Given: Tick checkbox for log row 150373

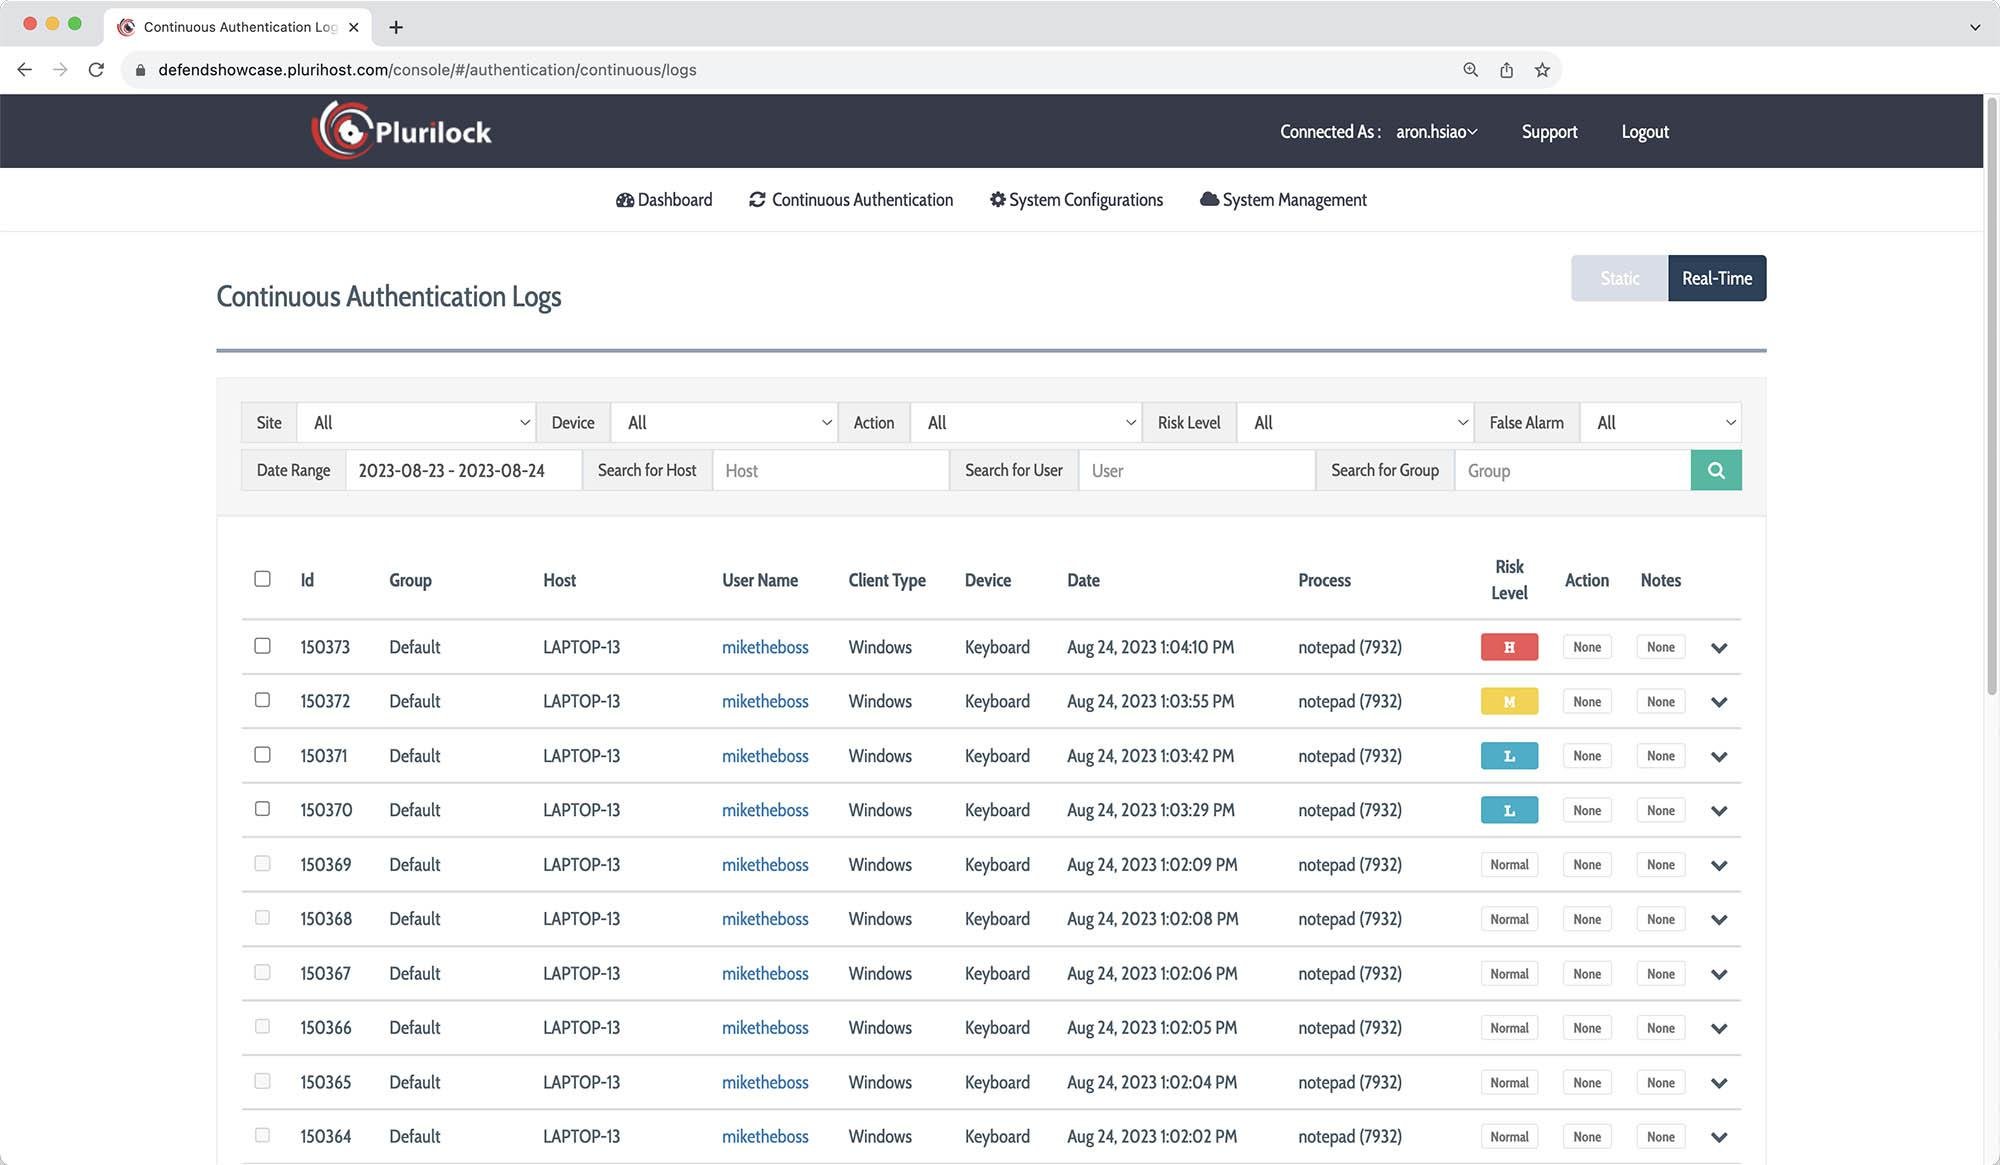Looking at the screenshot, I should point(262,646).
